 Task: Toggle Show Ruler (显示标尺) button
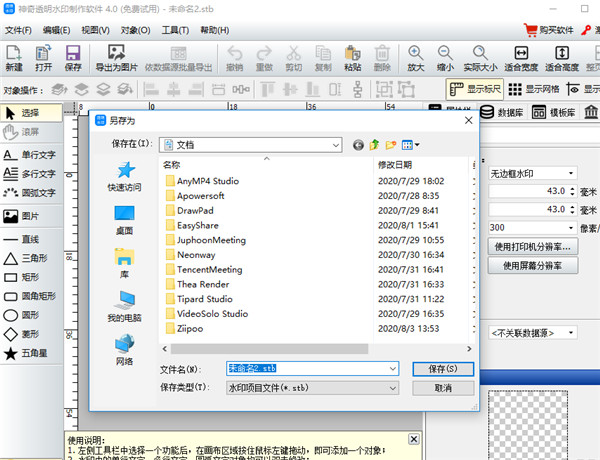pyautogui.click(x=475, y=89)
